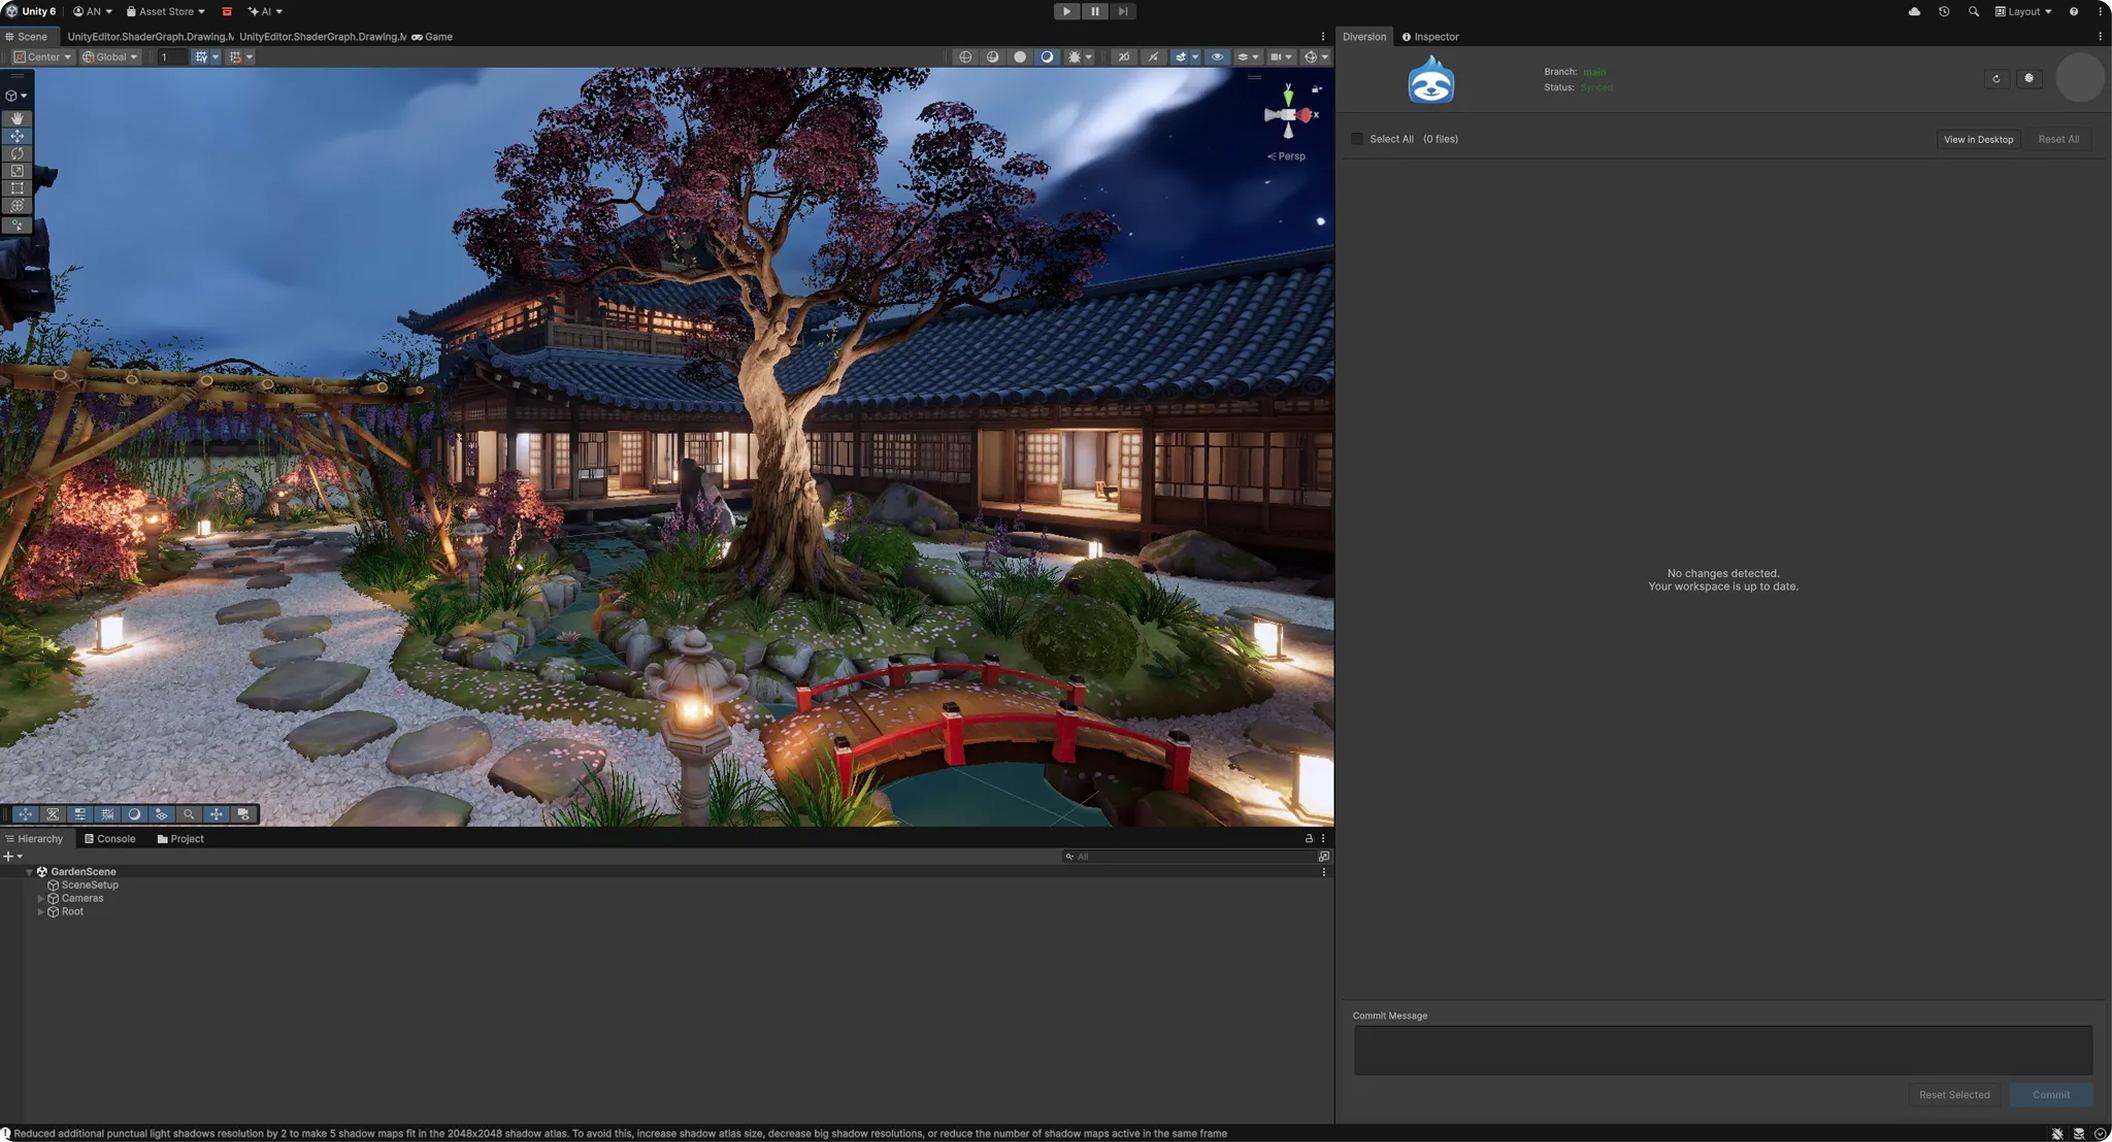Toggle scene visibility eye icon
This screenshot has width=2112, height=1142.
(x=1217, y=57)
